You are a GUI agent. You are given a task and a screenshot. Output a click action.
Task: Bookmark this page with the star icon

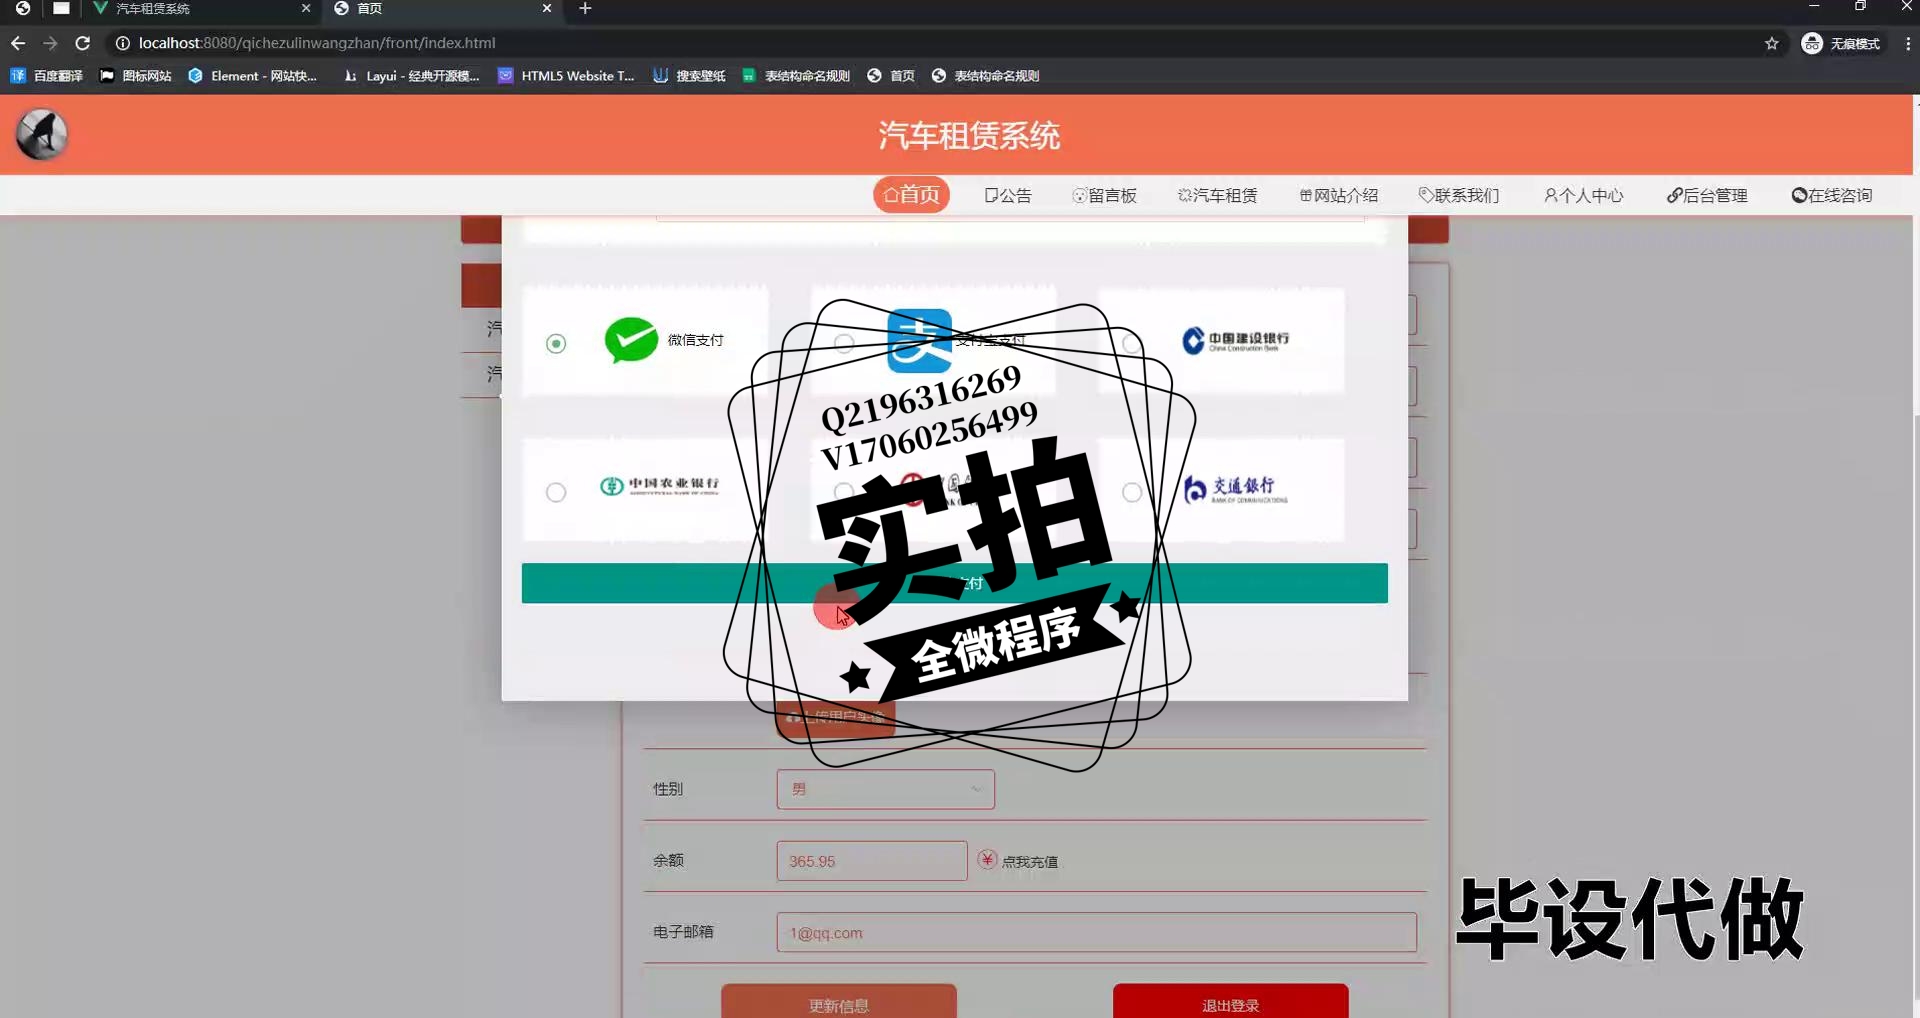[1771, 43]
